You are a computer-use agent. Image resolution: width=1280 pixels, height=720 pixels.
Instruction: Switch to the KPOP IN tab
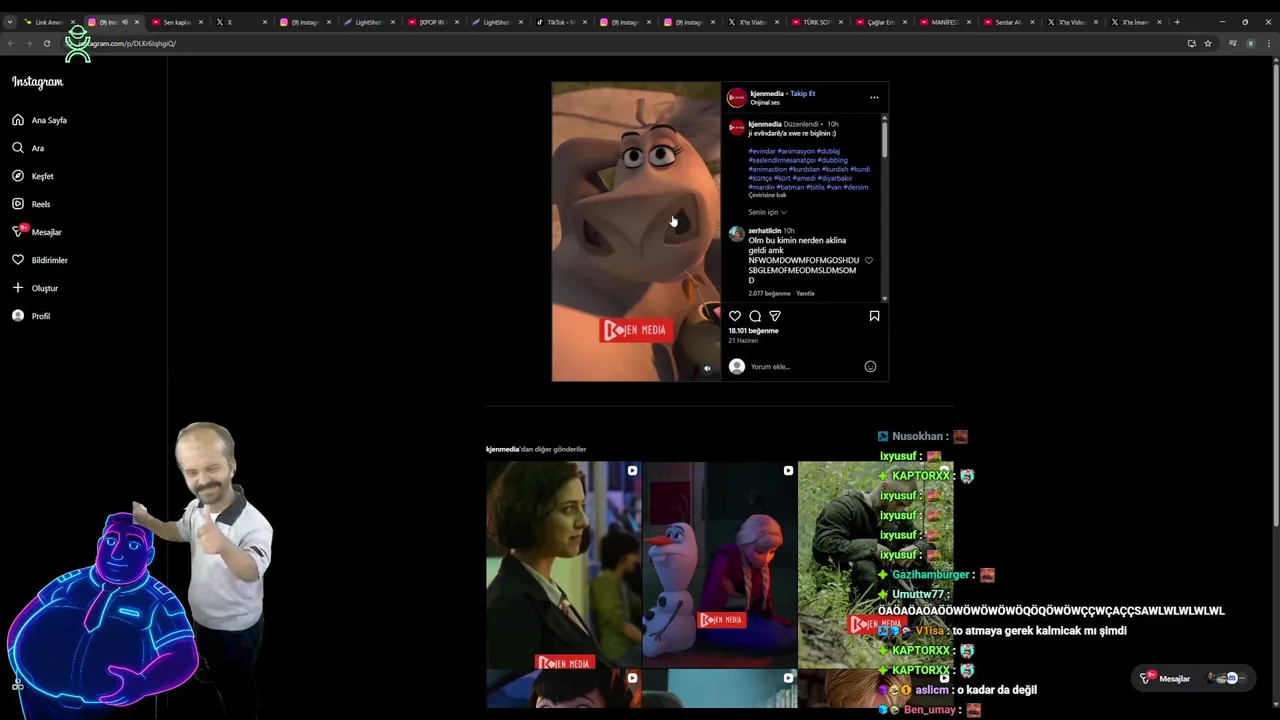tap(432, 22)
